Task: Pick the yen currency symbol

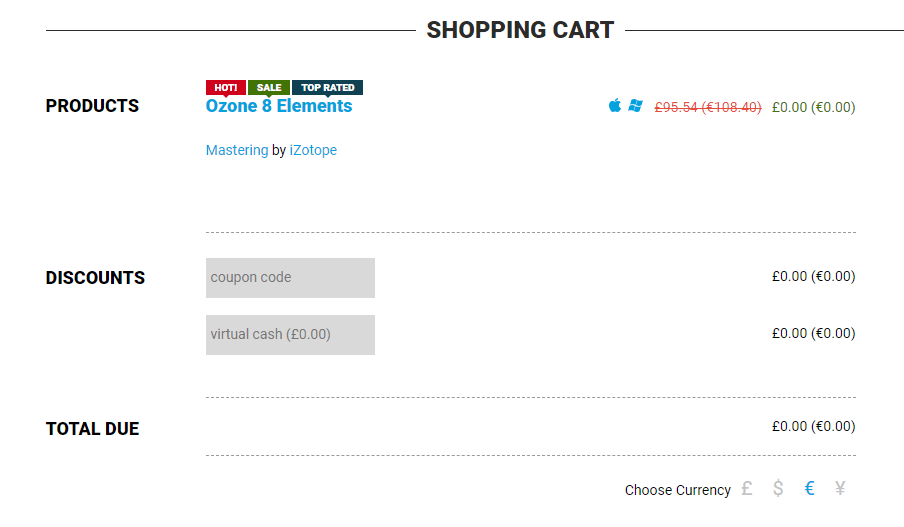Action: [840, 489]
